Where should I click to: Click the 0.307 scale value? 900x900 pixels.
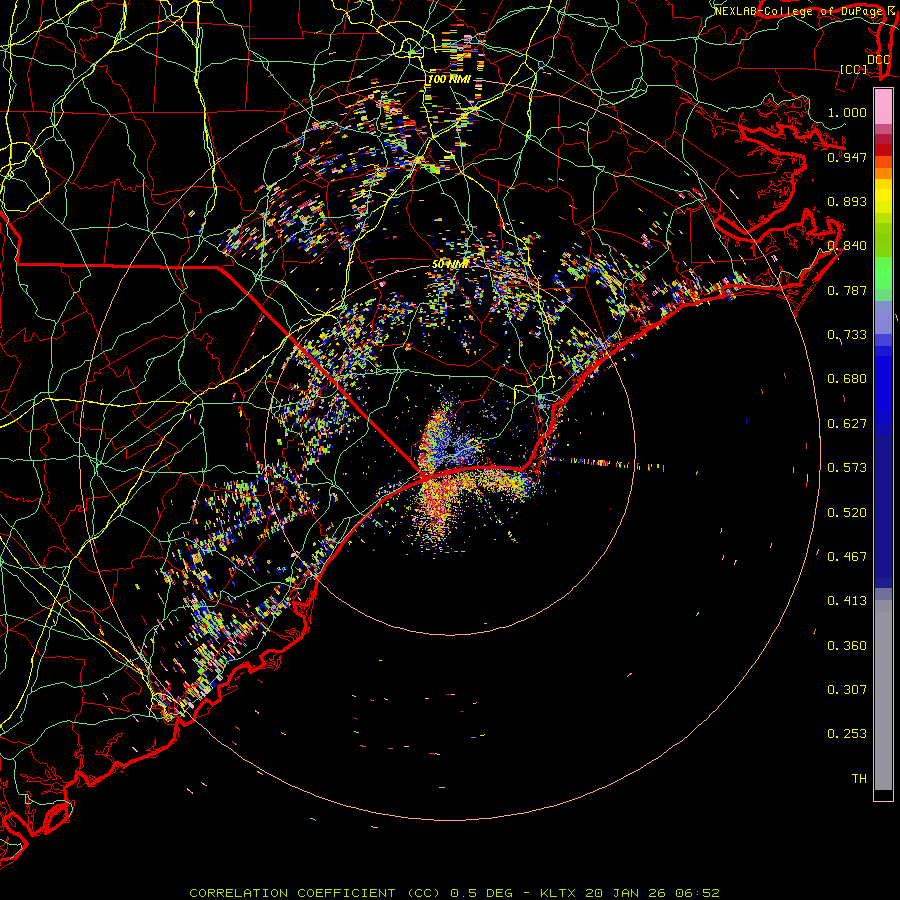[847, 690]
